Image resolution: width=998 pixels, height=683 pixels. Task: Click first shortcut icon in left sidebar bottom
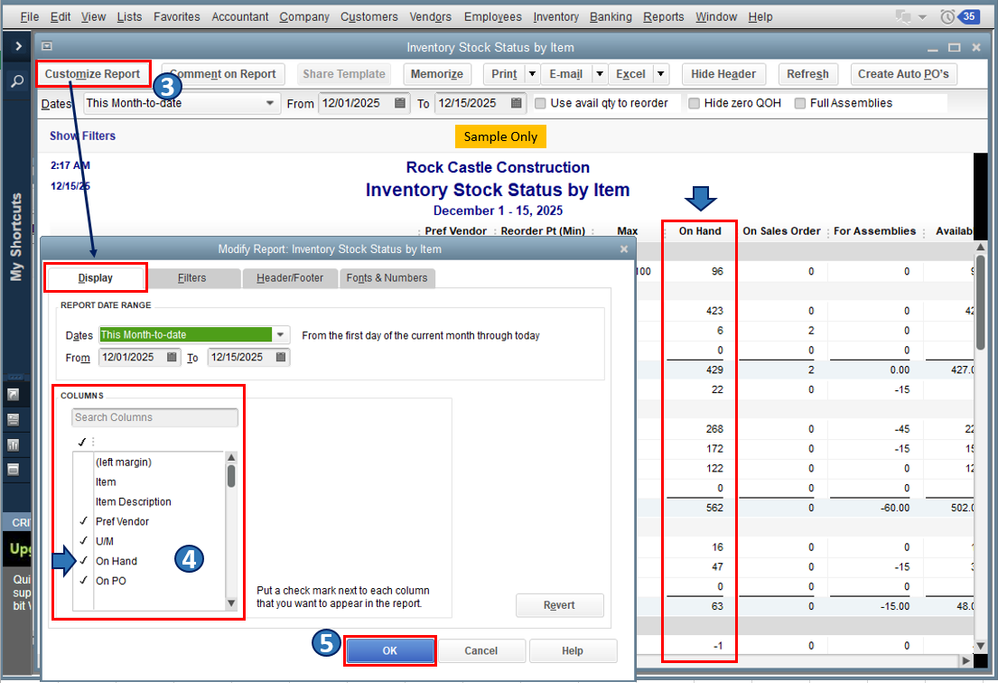pos(13,395)
